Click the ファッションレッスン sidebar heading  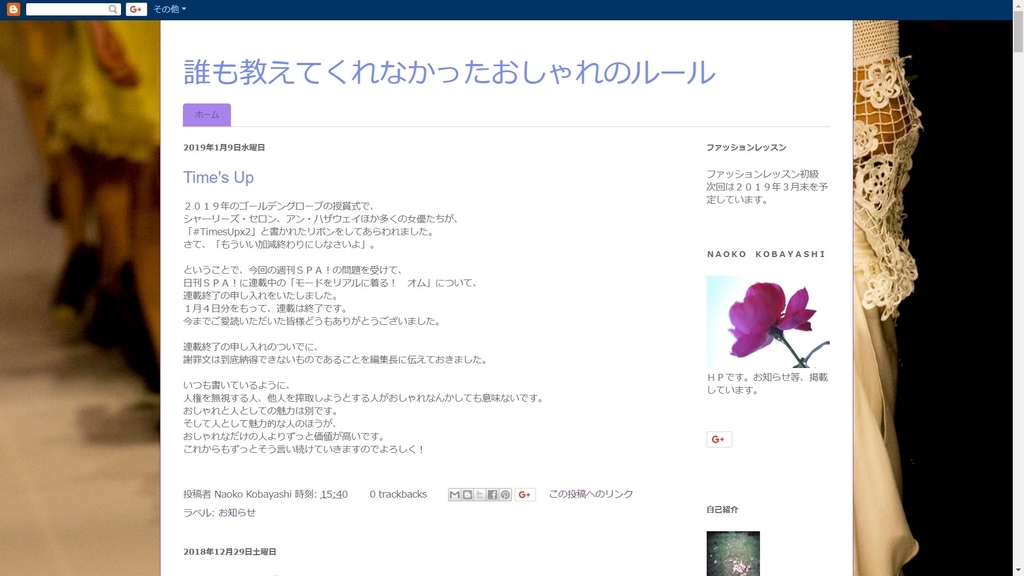(x=746, y=148)
